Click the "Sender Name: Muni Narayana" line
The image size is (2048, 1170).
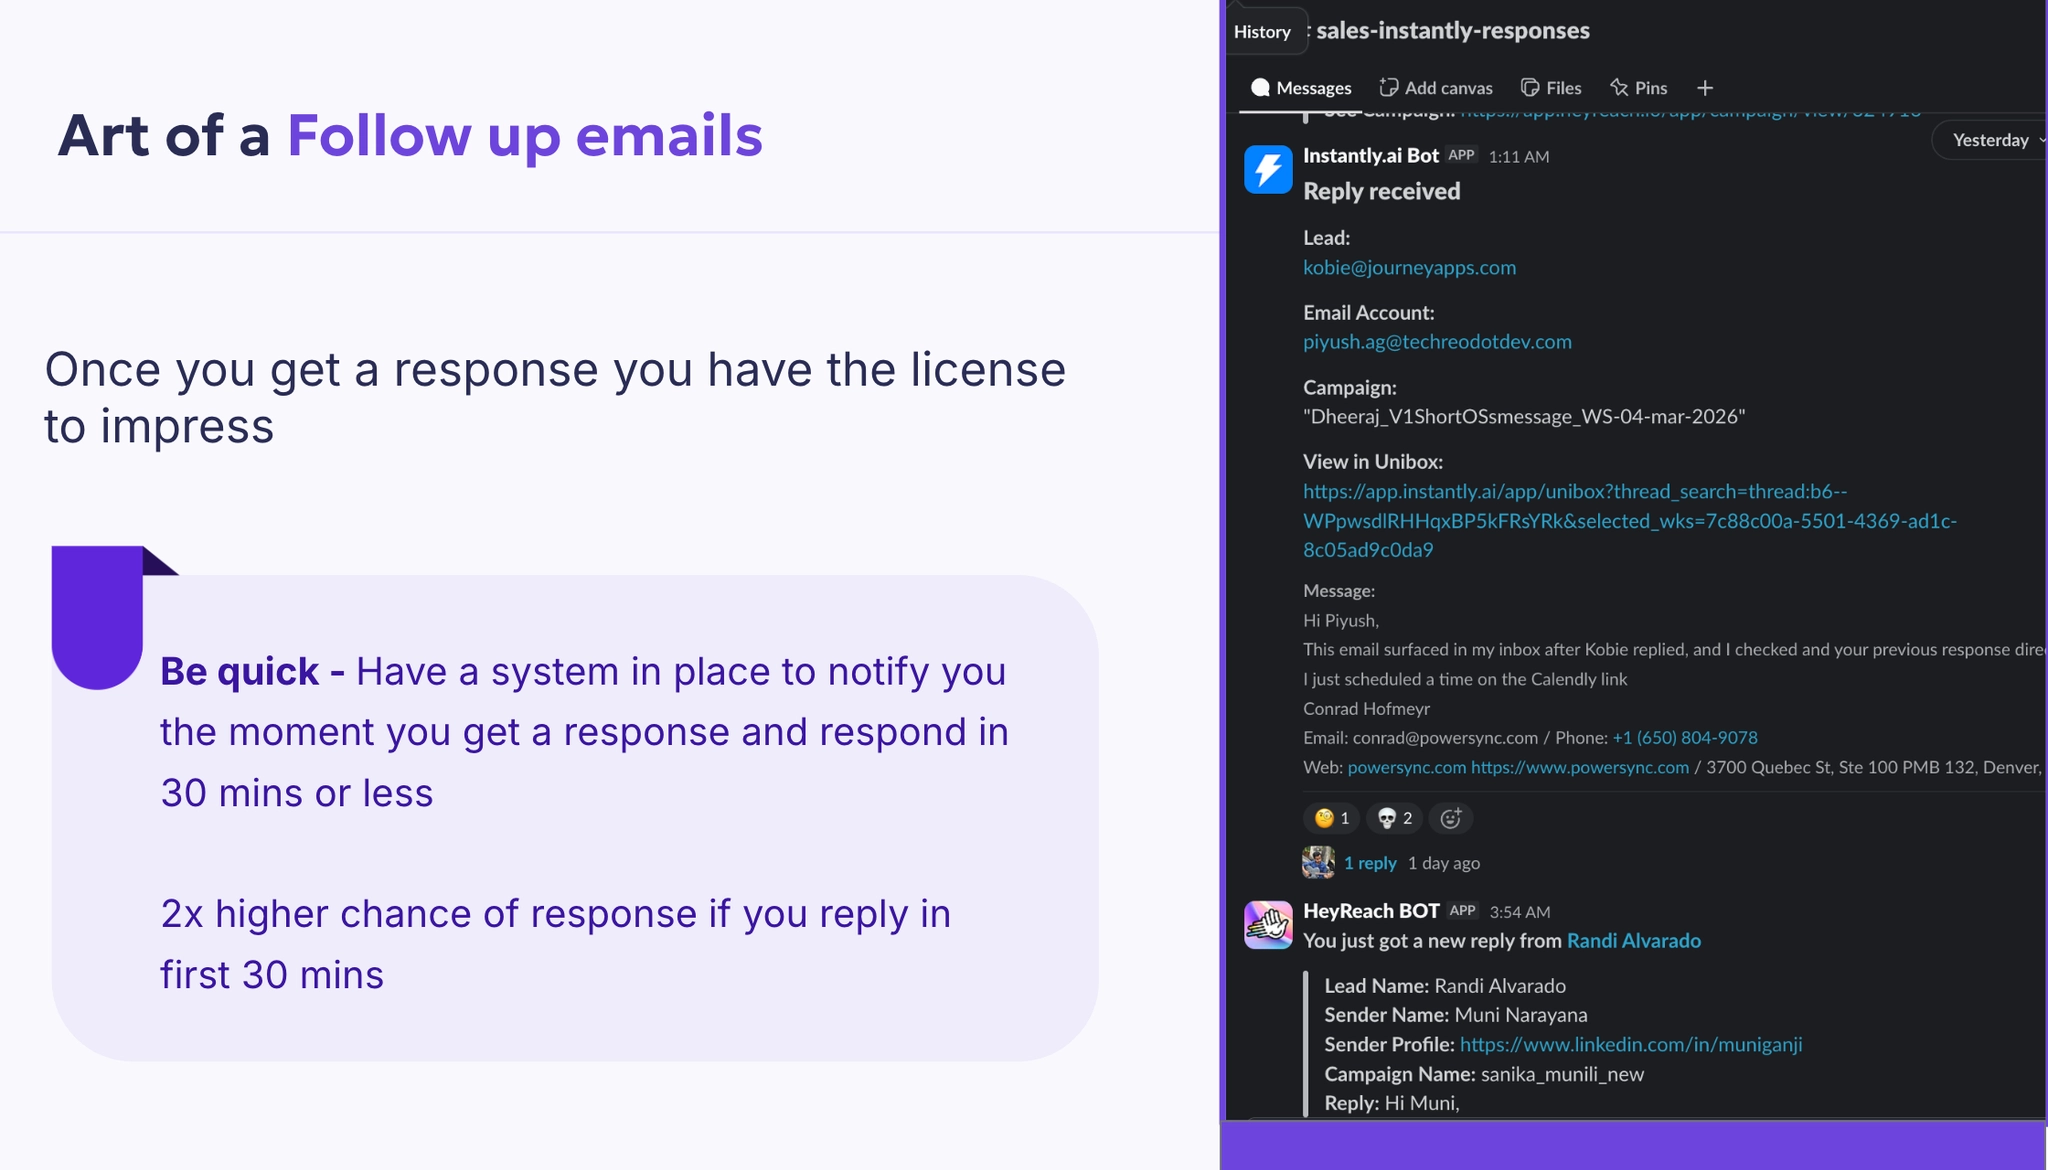pos(1456,1015)
